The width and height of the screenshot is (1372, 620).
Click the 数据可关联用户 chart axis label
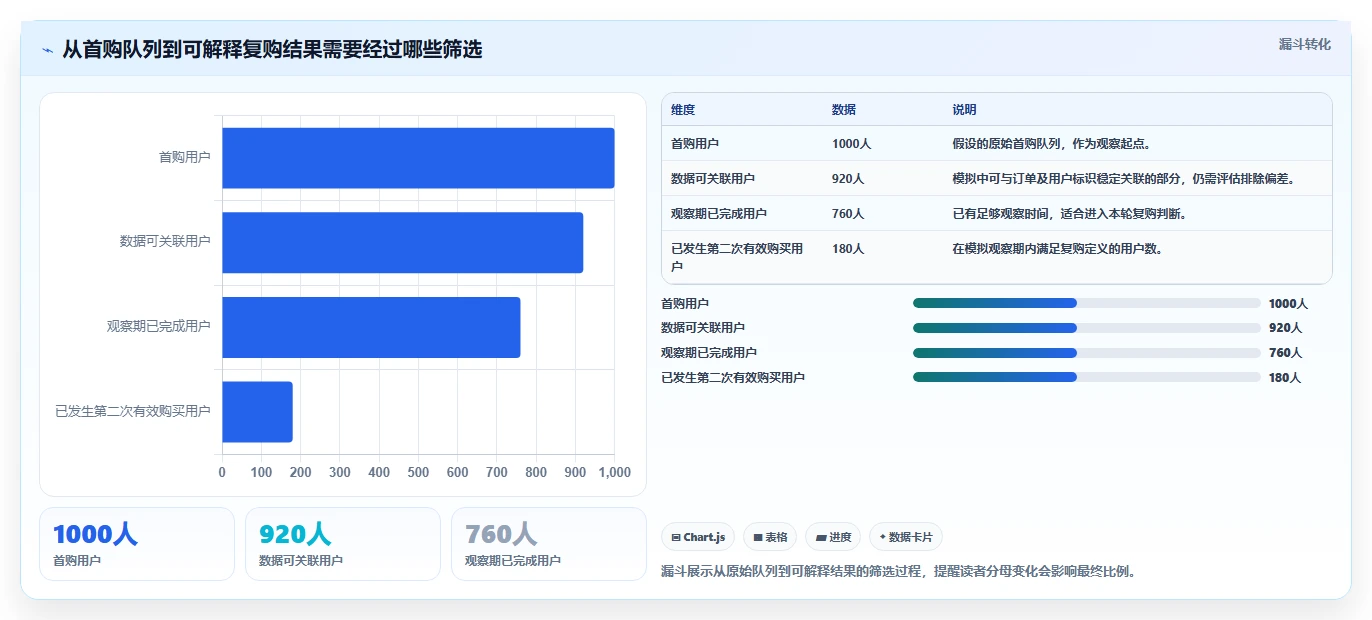tap(165, 241)
